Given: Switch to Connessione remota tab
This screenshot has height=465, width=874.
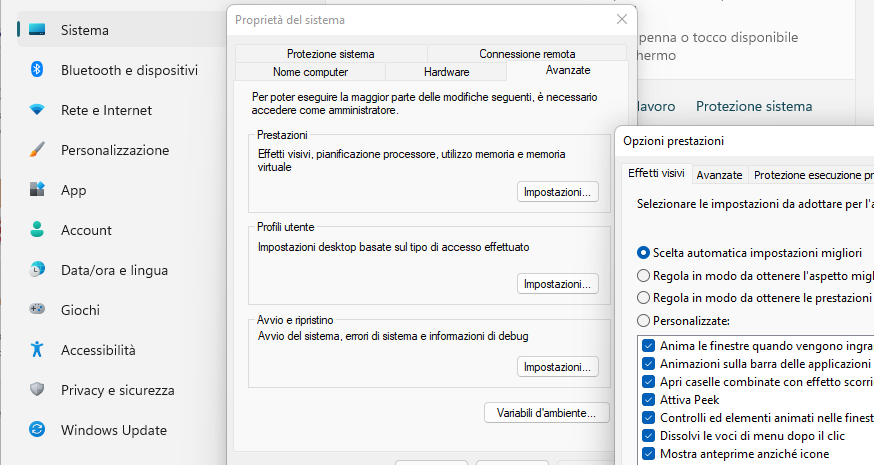Looking at the screenshot, I should point(527,54).
